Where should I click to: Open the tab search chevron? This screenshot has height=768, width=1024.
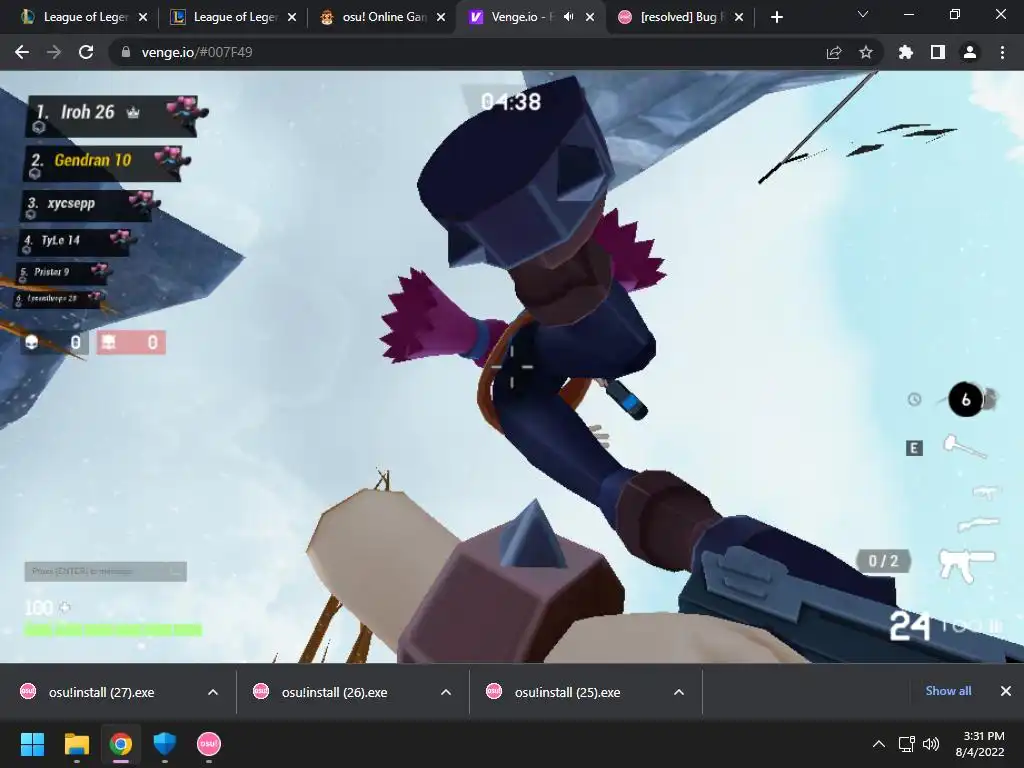[863, 14]
